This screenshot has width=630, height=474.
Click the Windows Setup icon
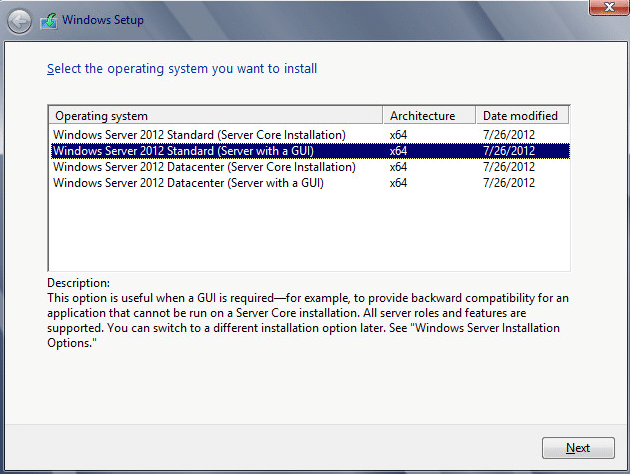point(49,21)
